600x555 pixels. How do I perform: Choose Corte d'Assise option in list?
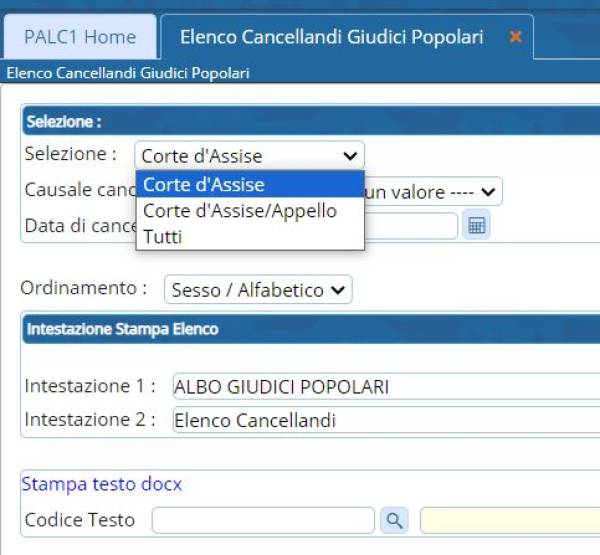(x=250, y=184)
